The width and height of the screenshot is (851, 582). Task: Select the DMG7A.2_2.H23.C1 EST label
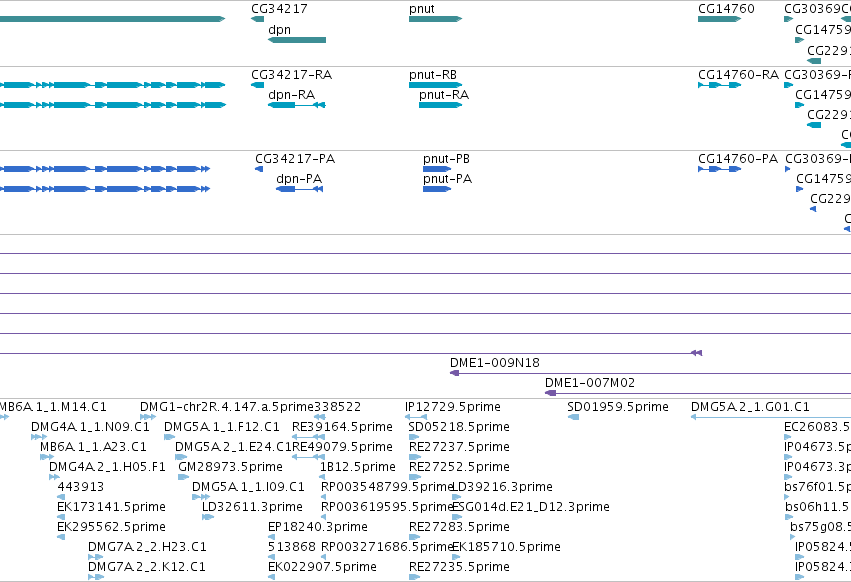(x=147, y=547)
